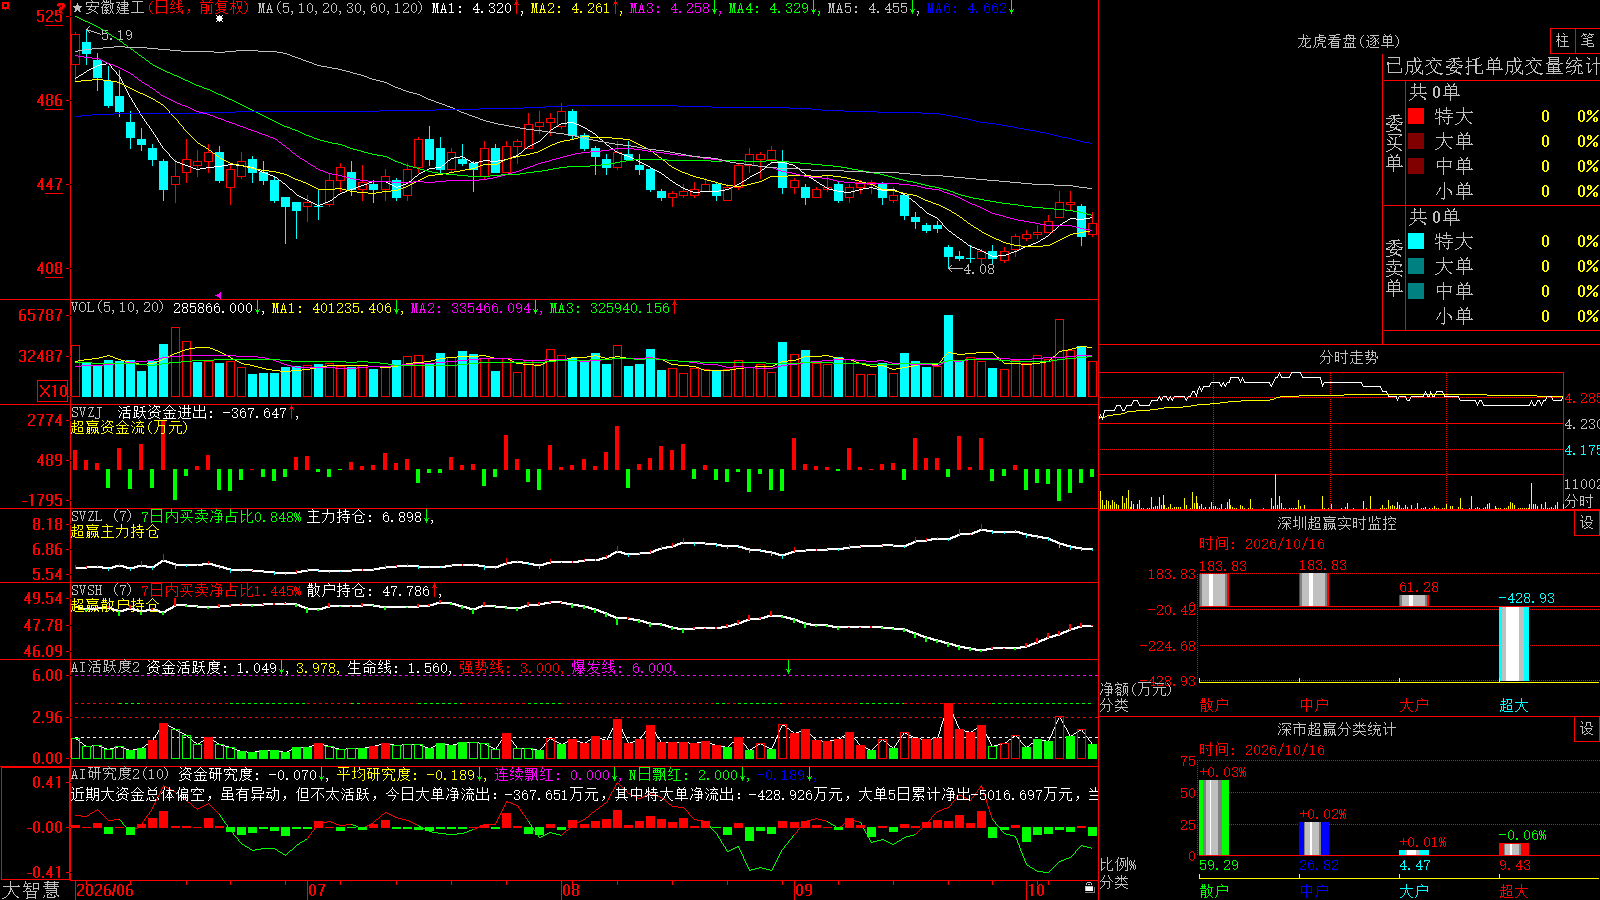The height and width of the screenshot is (900, 1600).
Task: Click the cyan 特大 sell order color swatch
Action: click(x=1416, y=241)
